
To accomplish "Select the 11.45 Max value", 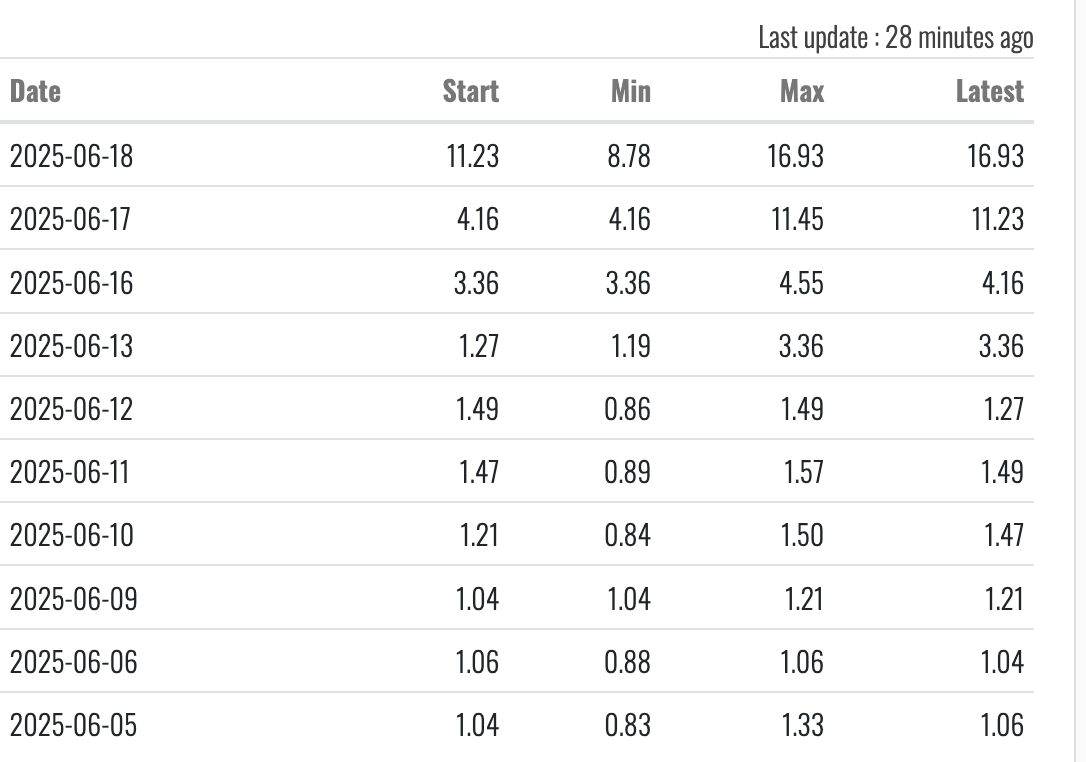I will pos(796,219).
